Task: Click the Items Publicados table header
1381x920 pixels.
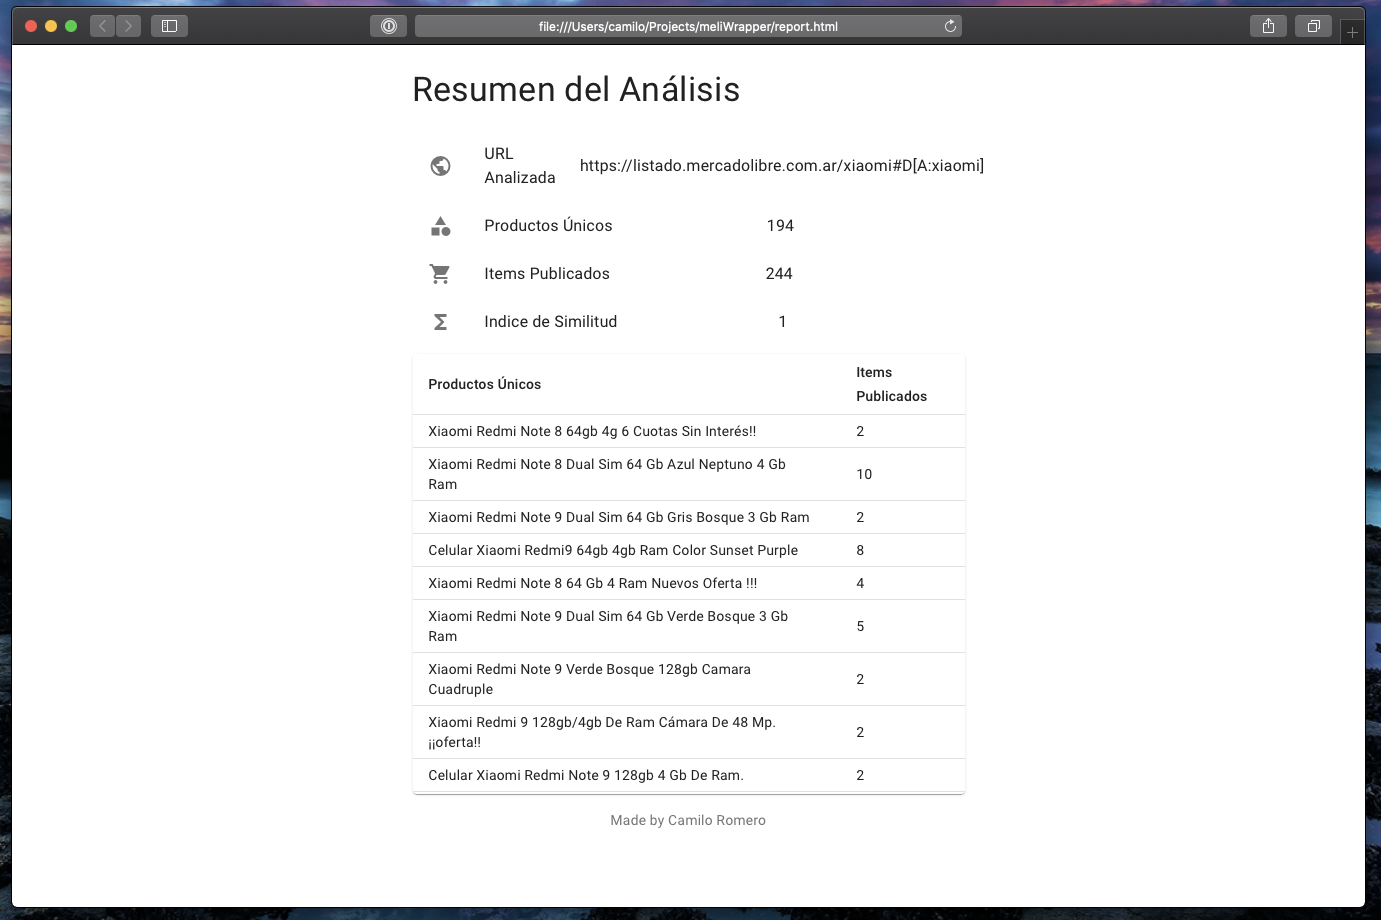Action: 891,384
